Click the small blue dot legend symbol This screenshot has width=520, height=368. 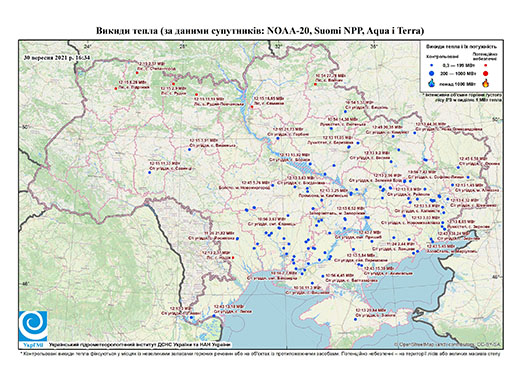coord(432,66)
